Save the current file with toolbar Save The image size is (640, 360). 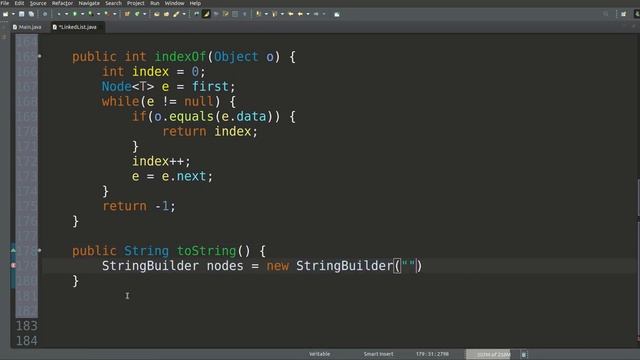(x=22, y=14)
